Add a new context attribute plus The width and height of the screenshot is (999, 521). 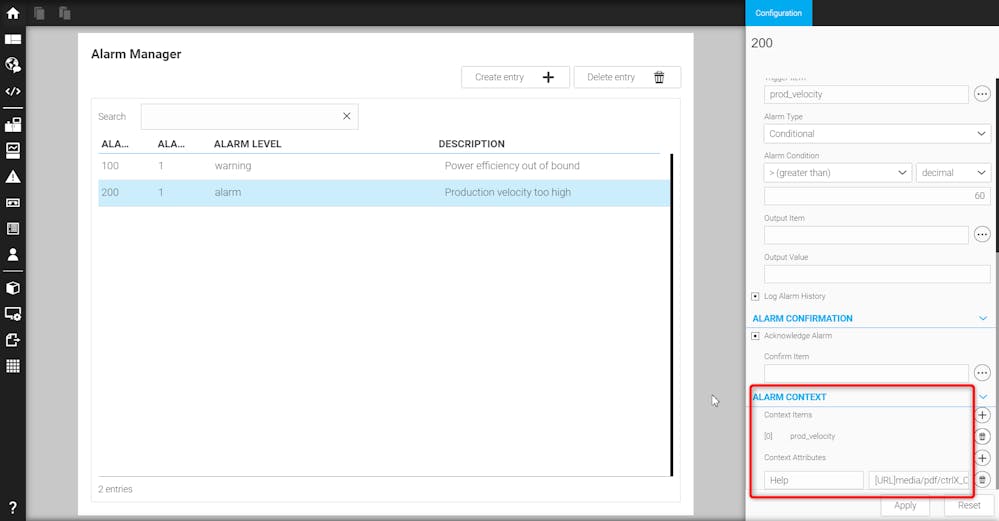click(982, 458)
